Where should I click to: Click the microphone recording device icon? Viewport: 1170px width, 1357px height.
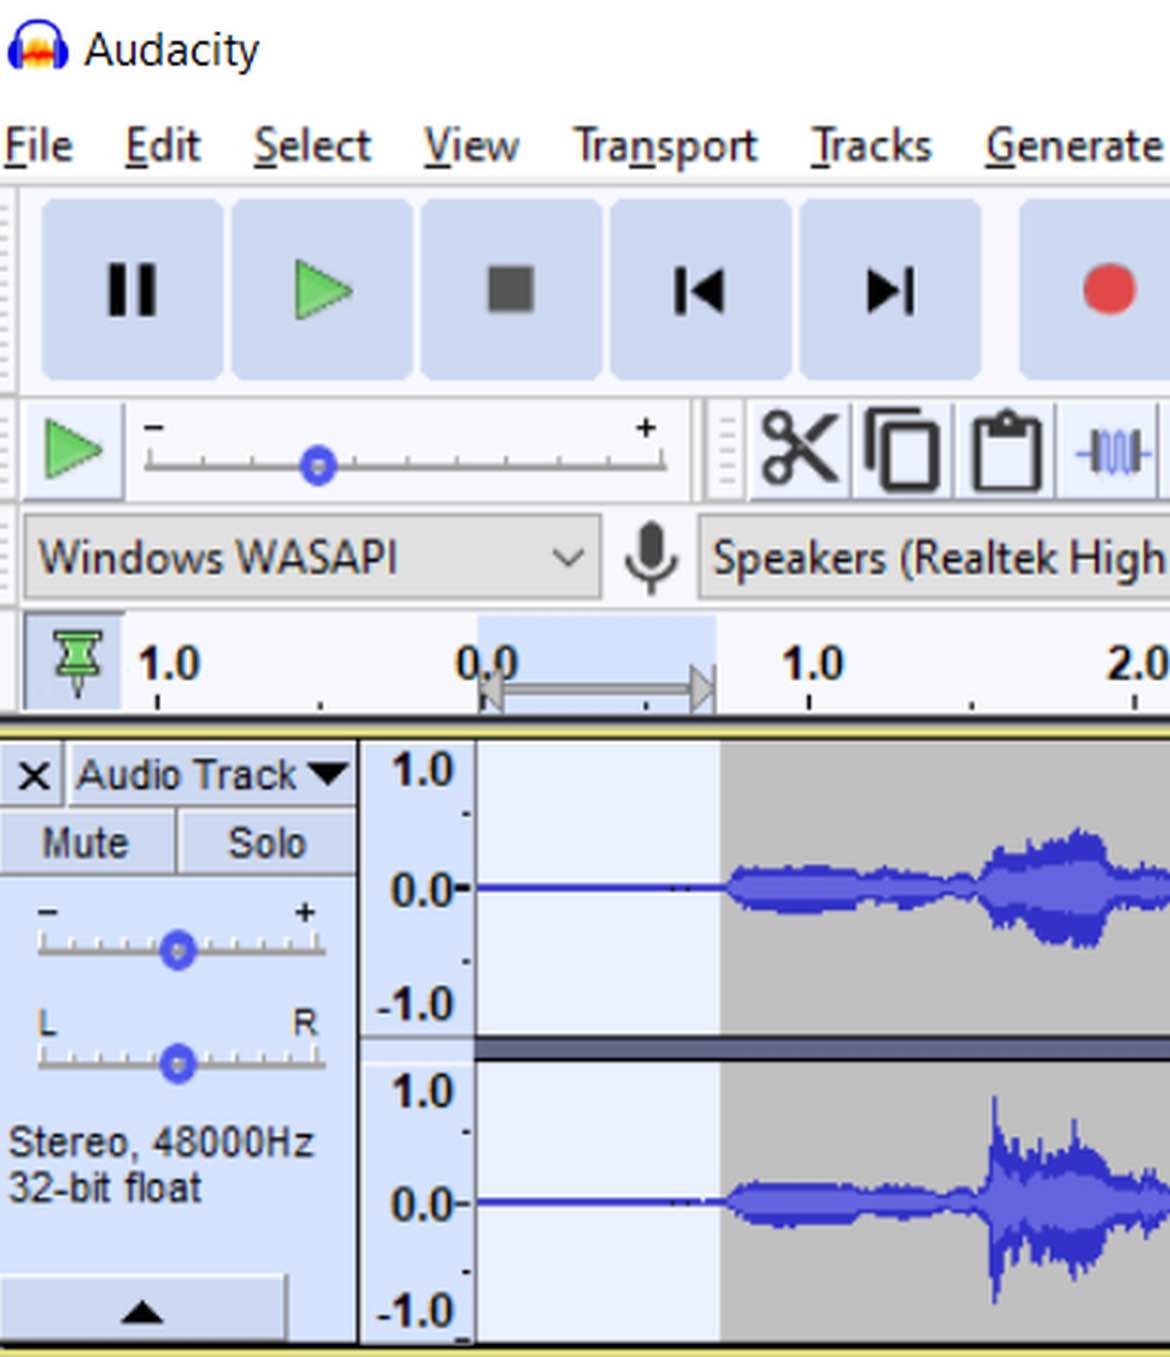click(x=651, y=557)
